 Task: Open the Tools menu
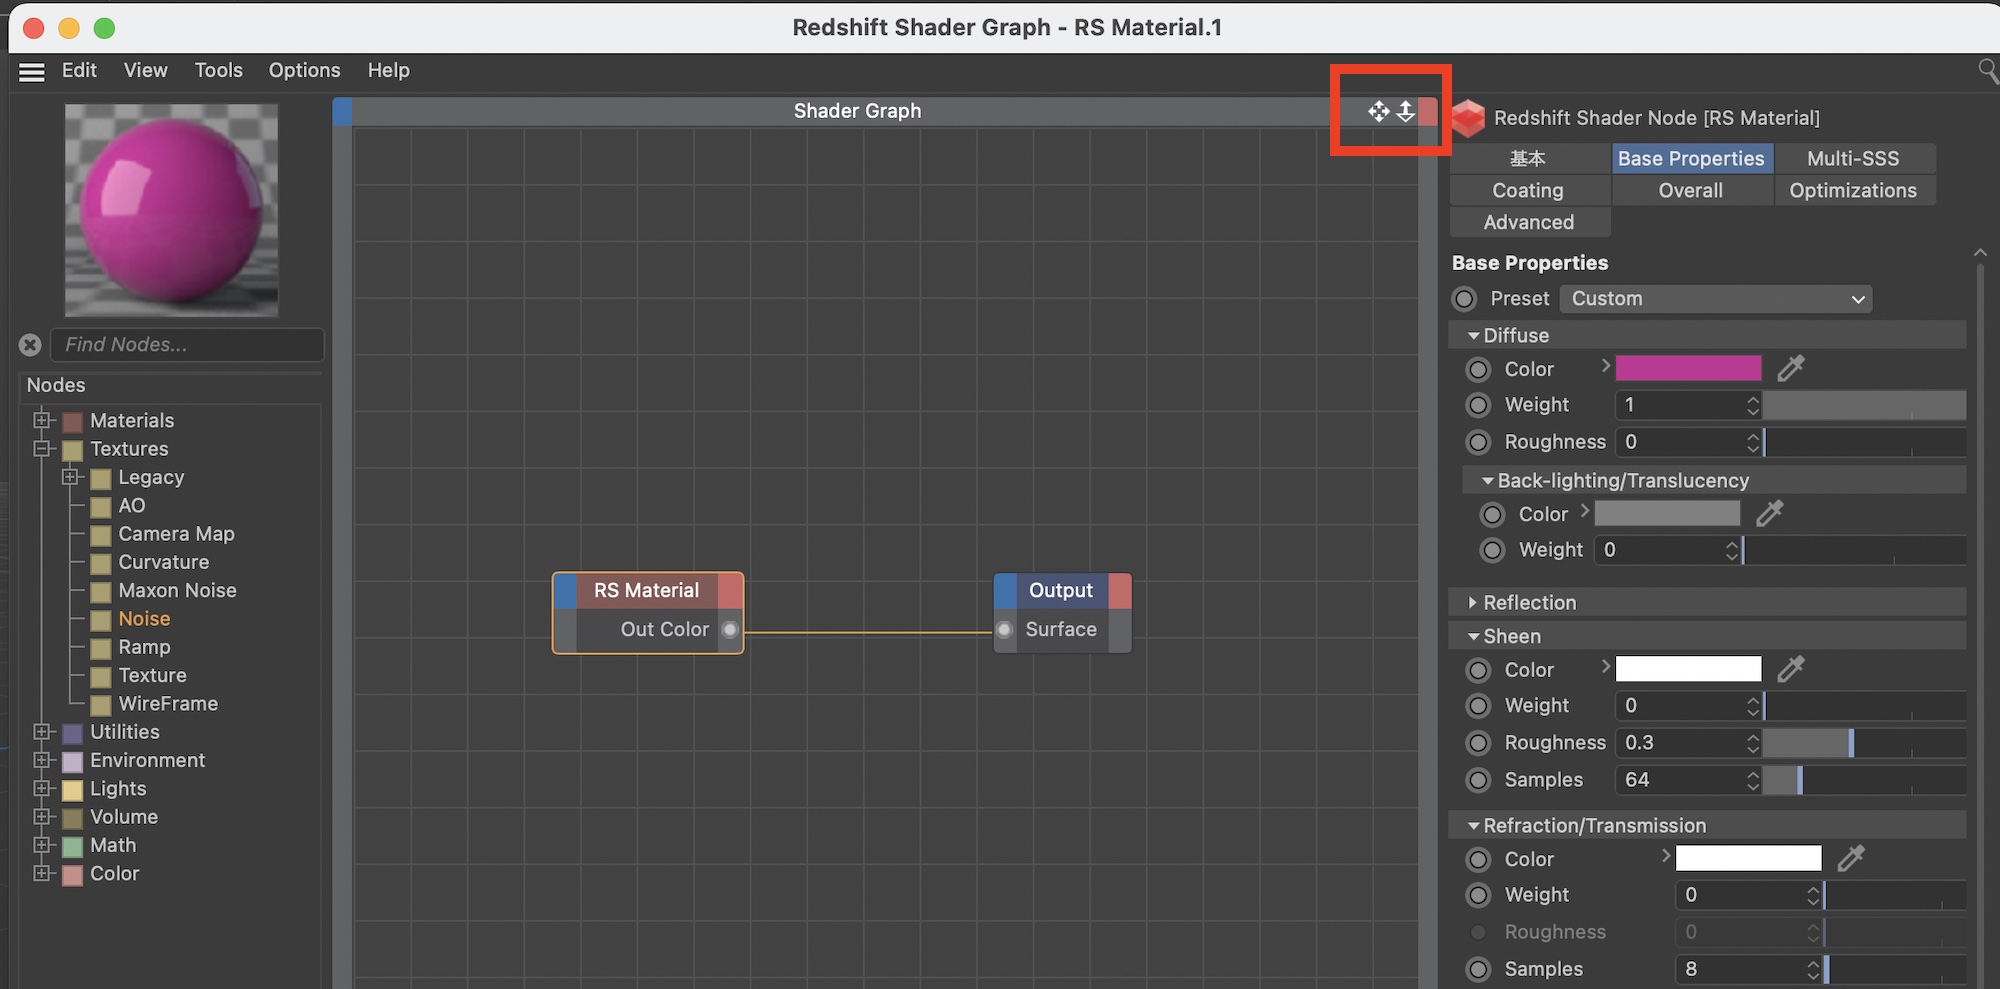click(218, 70)
